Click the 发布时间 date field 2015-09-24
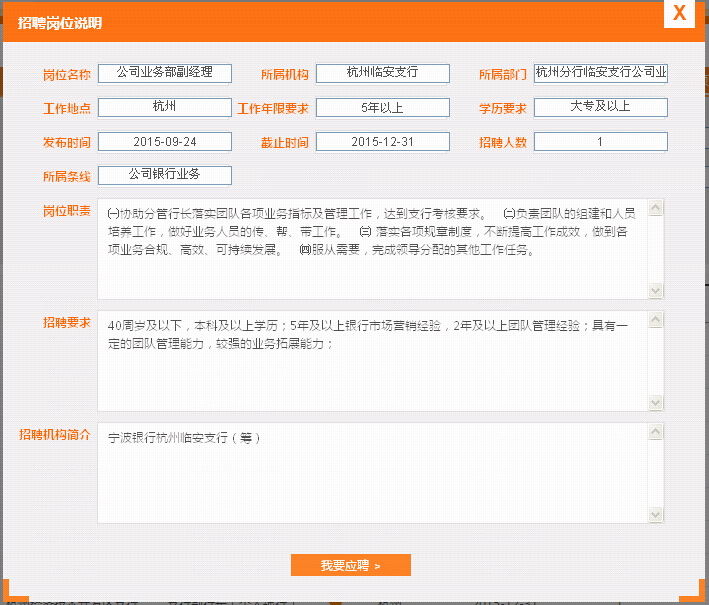The width and height of the screenshot is (709, 605). pos(165,142)
